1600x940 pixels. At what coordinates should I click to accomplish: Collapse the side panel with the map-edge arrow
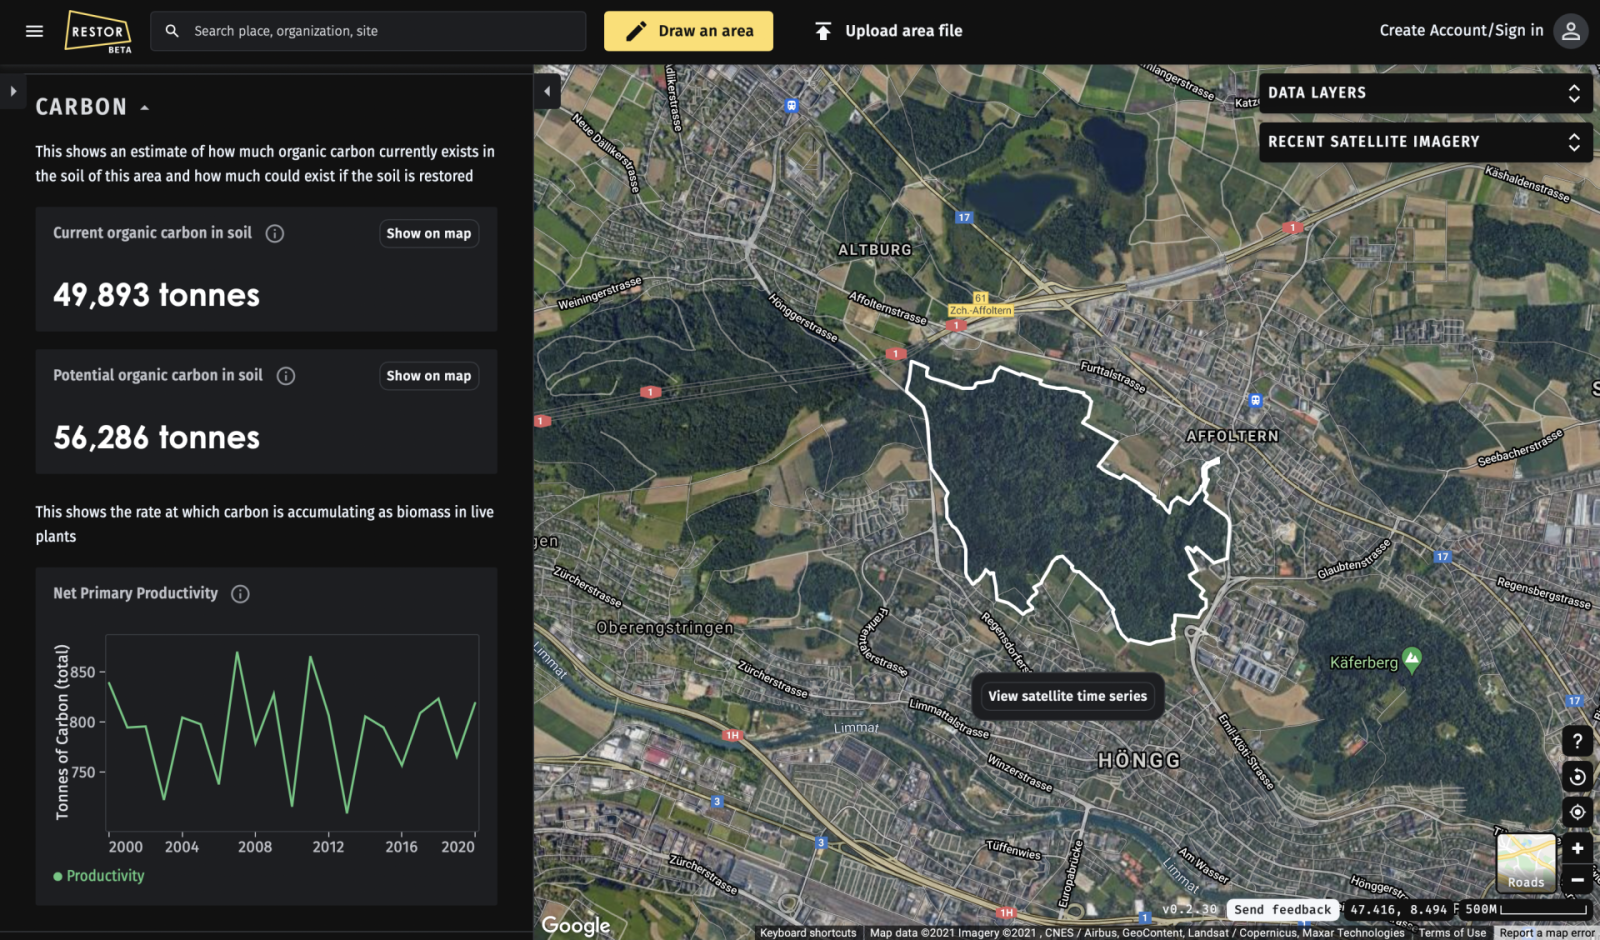547,91
